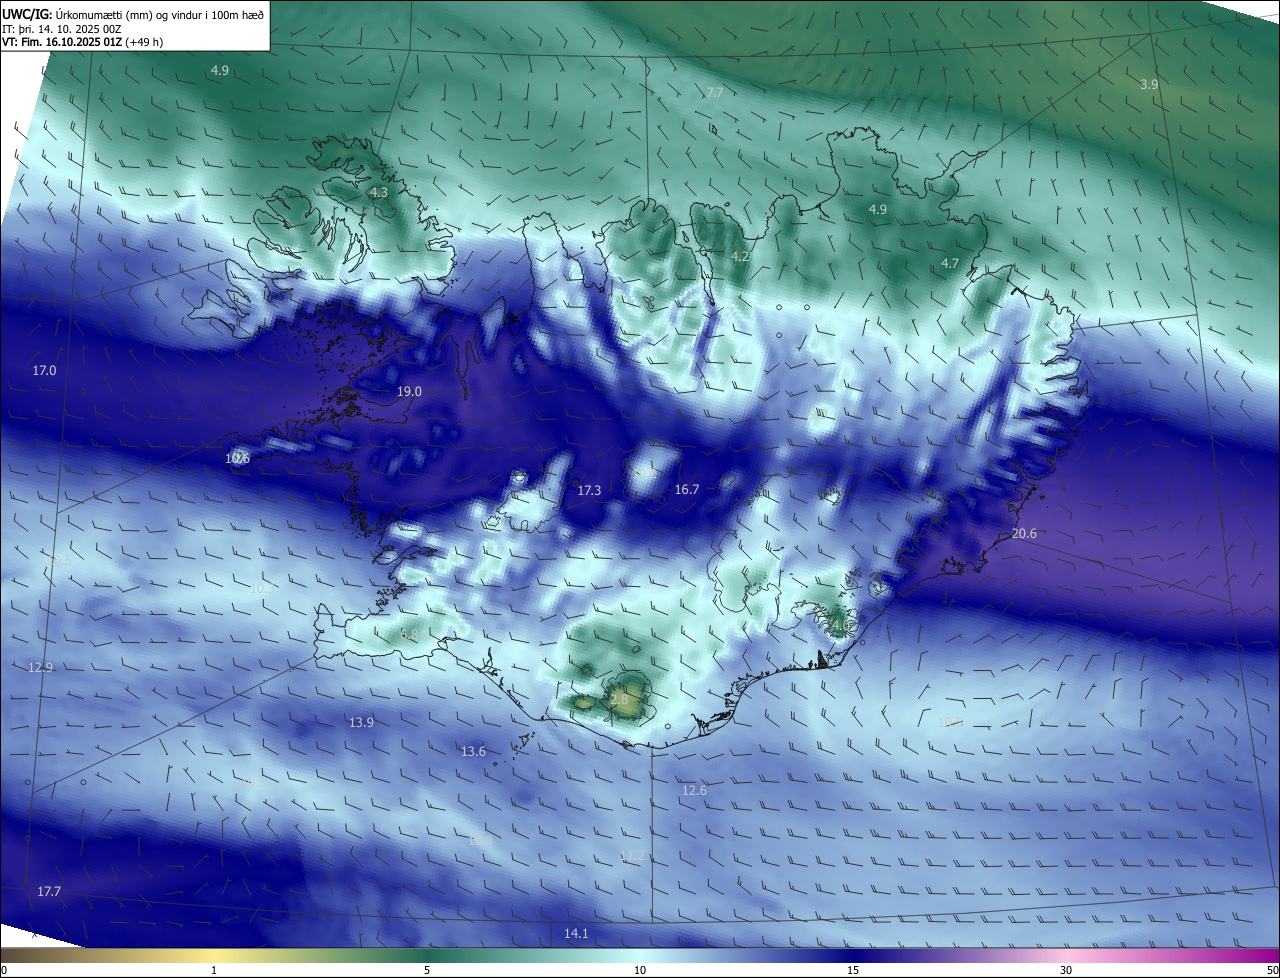Click the 2.8 value over the yellow glacier area

point(619,700)
